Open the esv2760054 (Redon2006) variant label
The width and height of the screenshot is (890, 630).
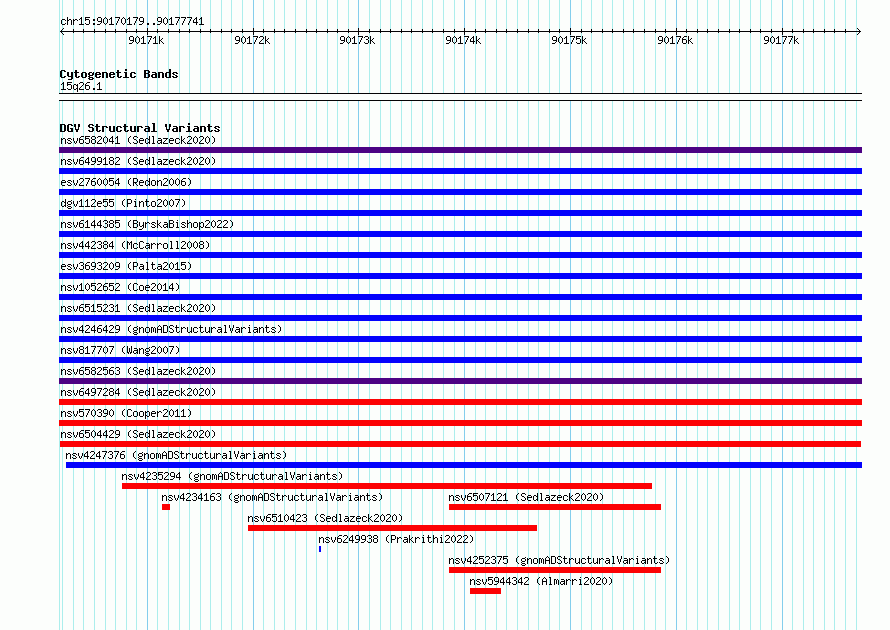click(126, 182)
